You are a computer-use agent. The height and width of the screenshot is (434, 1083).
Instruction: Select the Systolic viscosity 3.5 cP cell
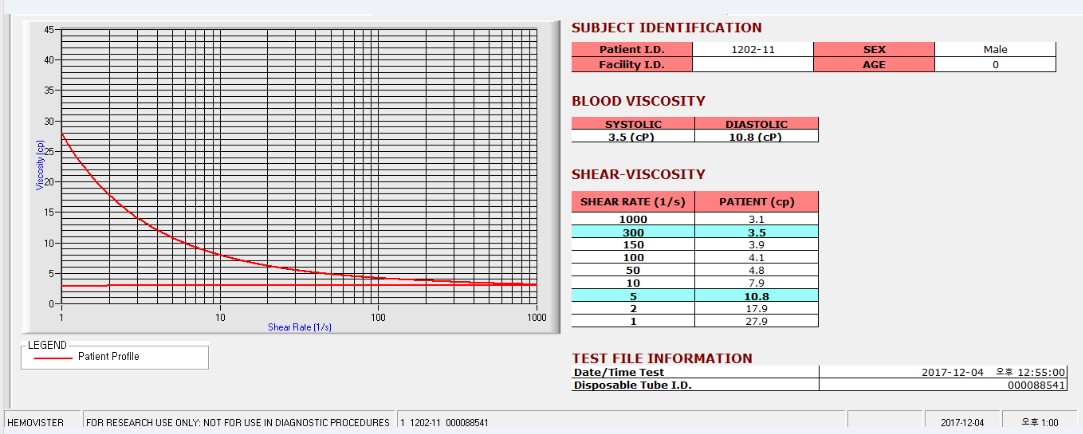click(x=633, y=136)
